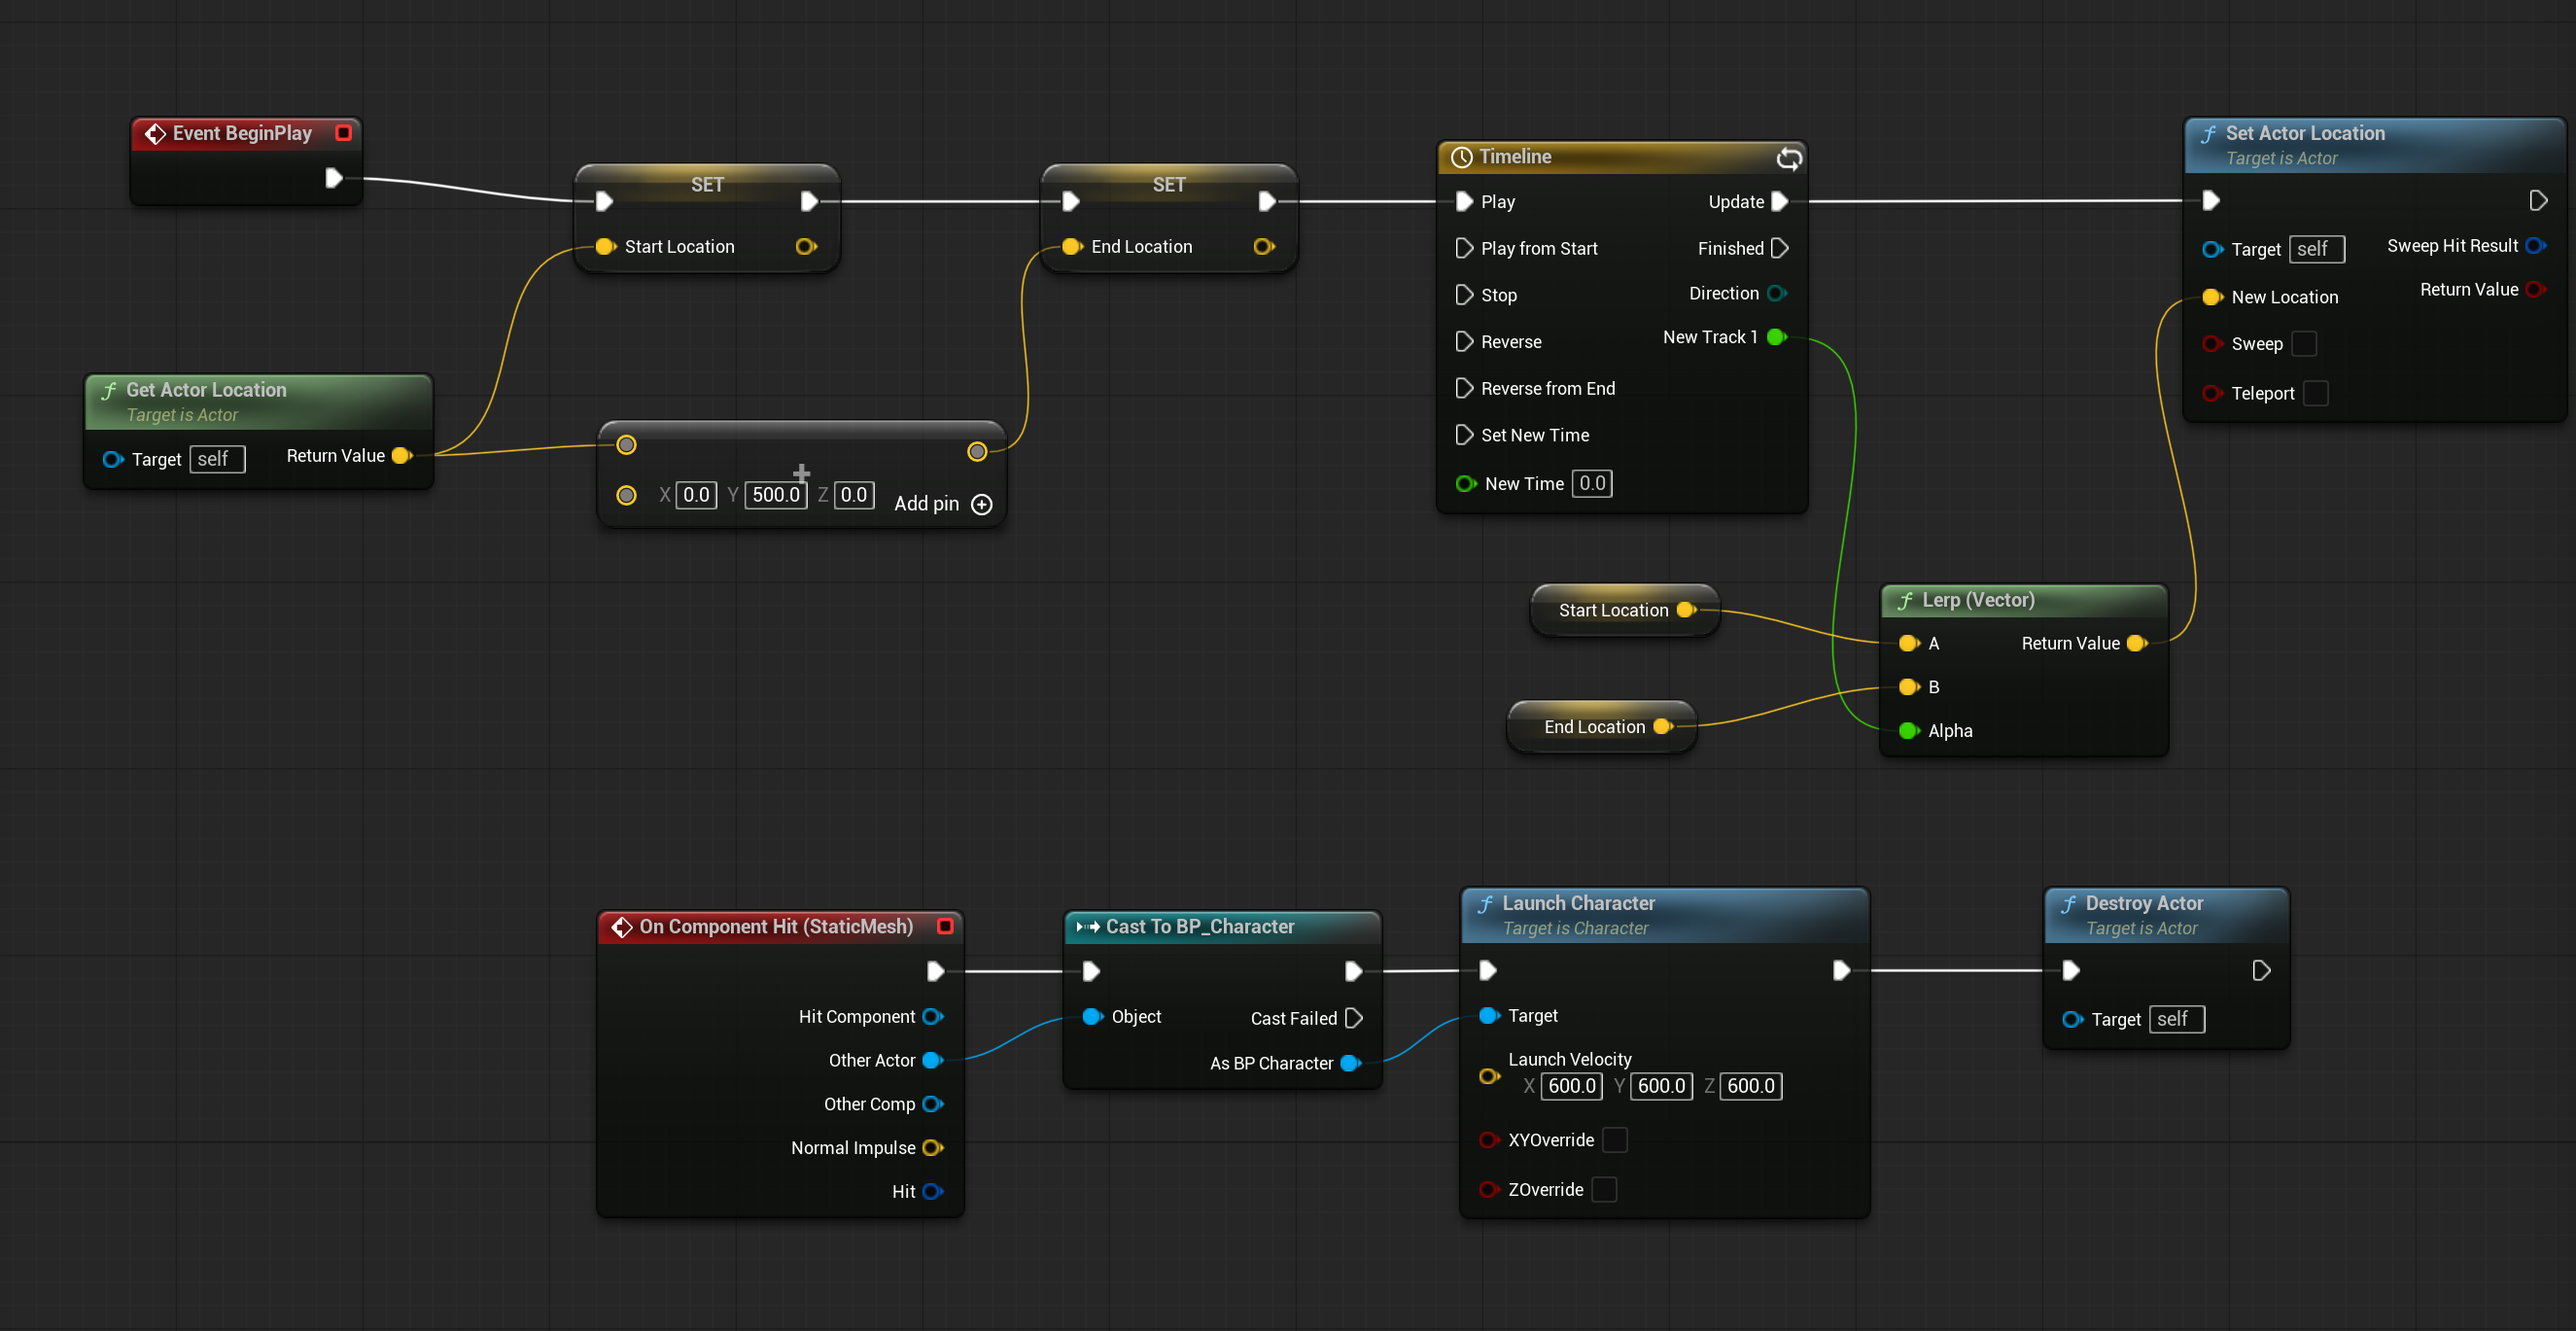This screenshot has height=1331, width=2576.
Task: Click Timeline Reverse execution pin
Action: pos(1464,341)
